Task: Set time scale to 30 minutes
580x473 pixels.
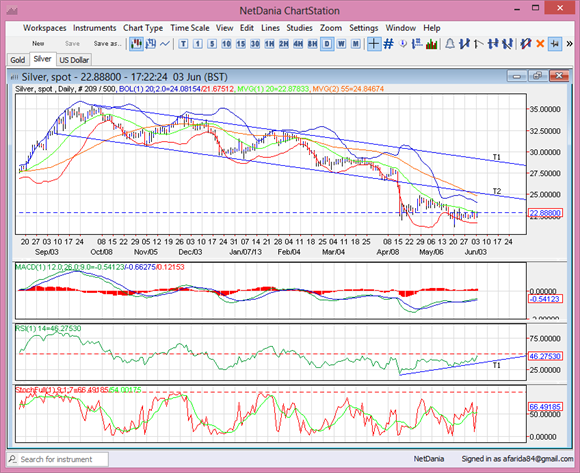Action: [x=255, y=44]
